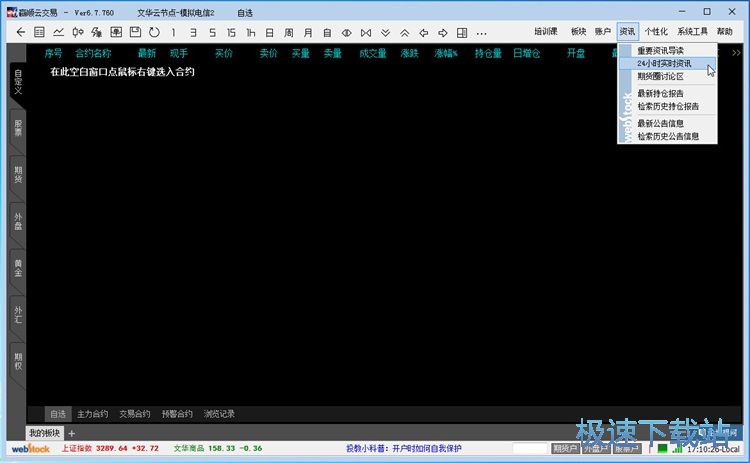The height and width of the screenshot is (463, 750).
Task: Choose 检索历史持仓报告 from the menu
Action: 667,107
